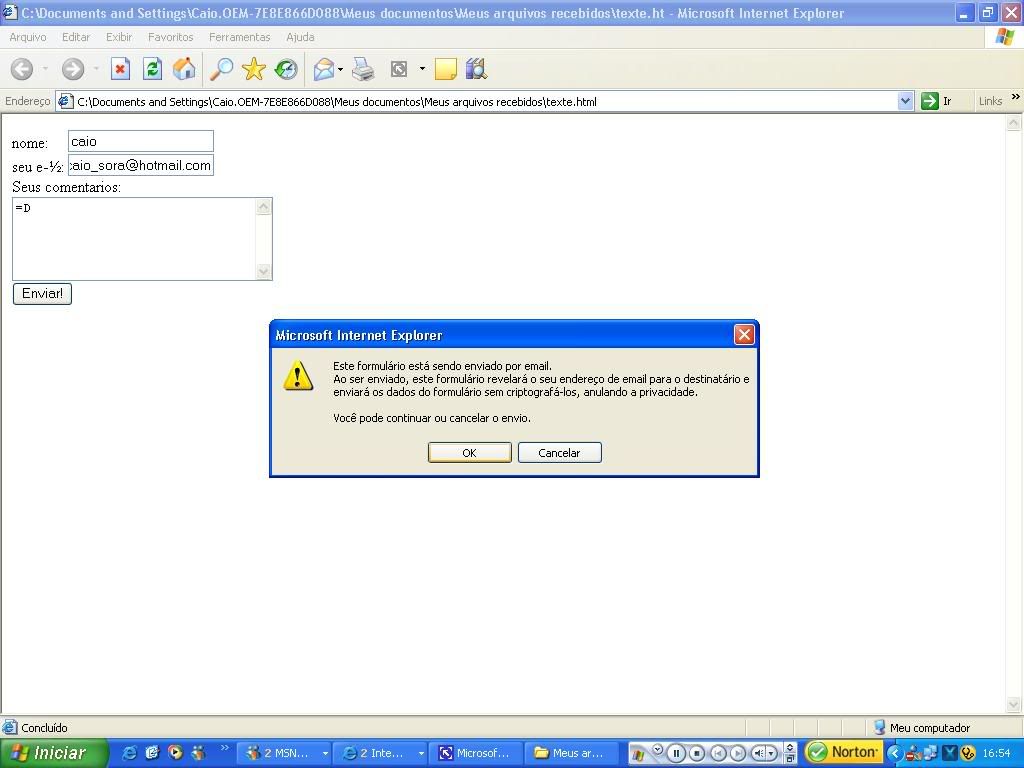Click the network connection tray icon
The height and width of the screenshot is (768, 1024).
point(931,753)
